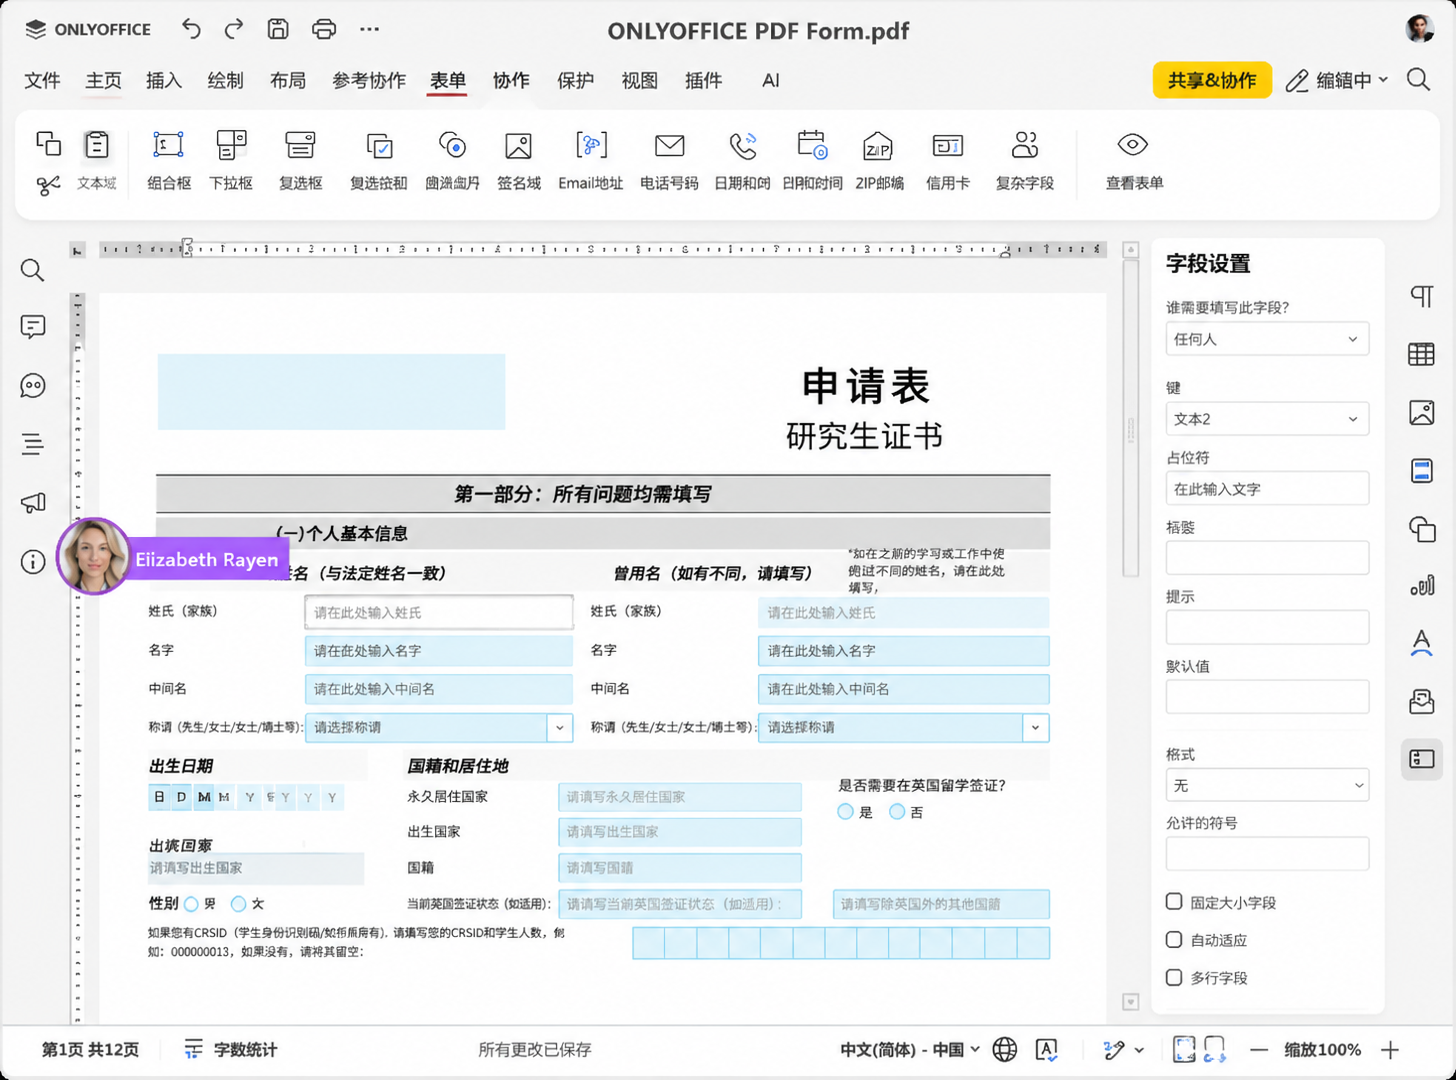This screenshot has width=1456, height=1080.
Task: Select the 女 gender radio button
Action: click(x=238, y=904)
